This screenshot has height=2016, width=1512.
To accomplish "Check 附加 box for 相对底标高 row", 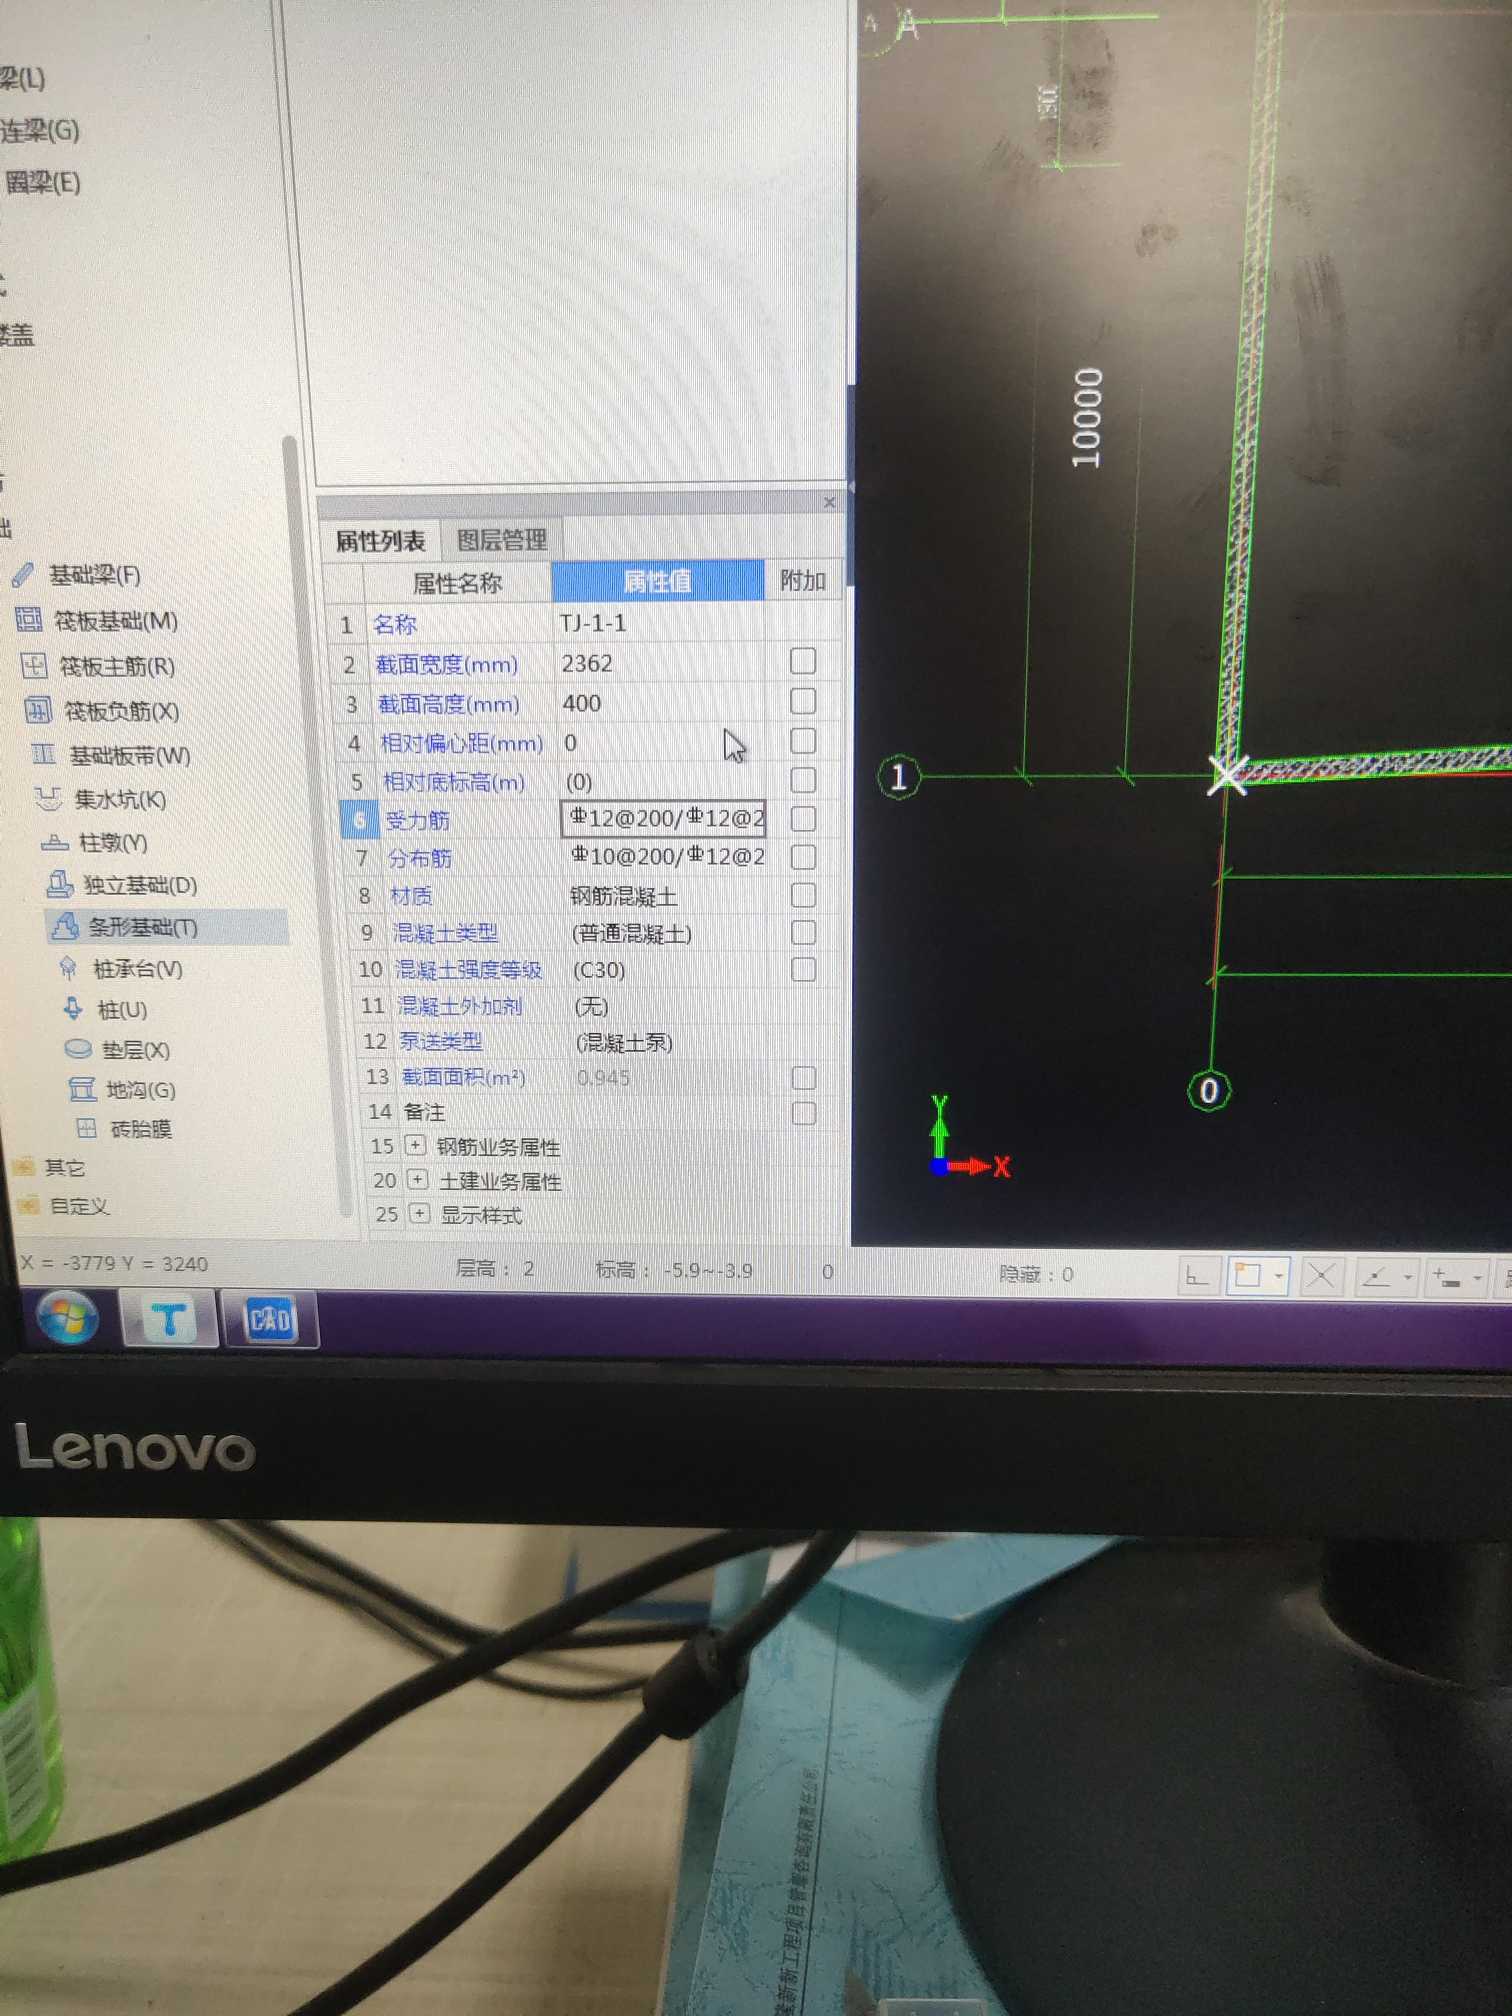I will click(x=803, y=779).
